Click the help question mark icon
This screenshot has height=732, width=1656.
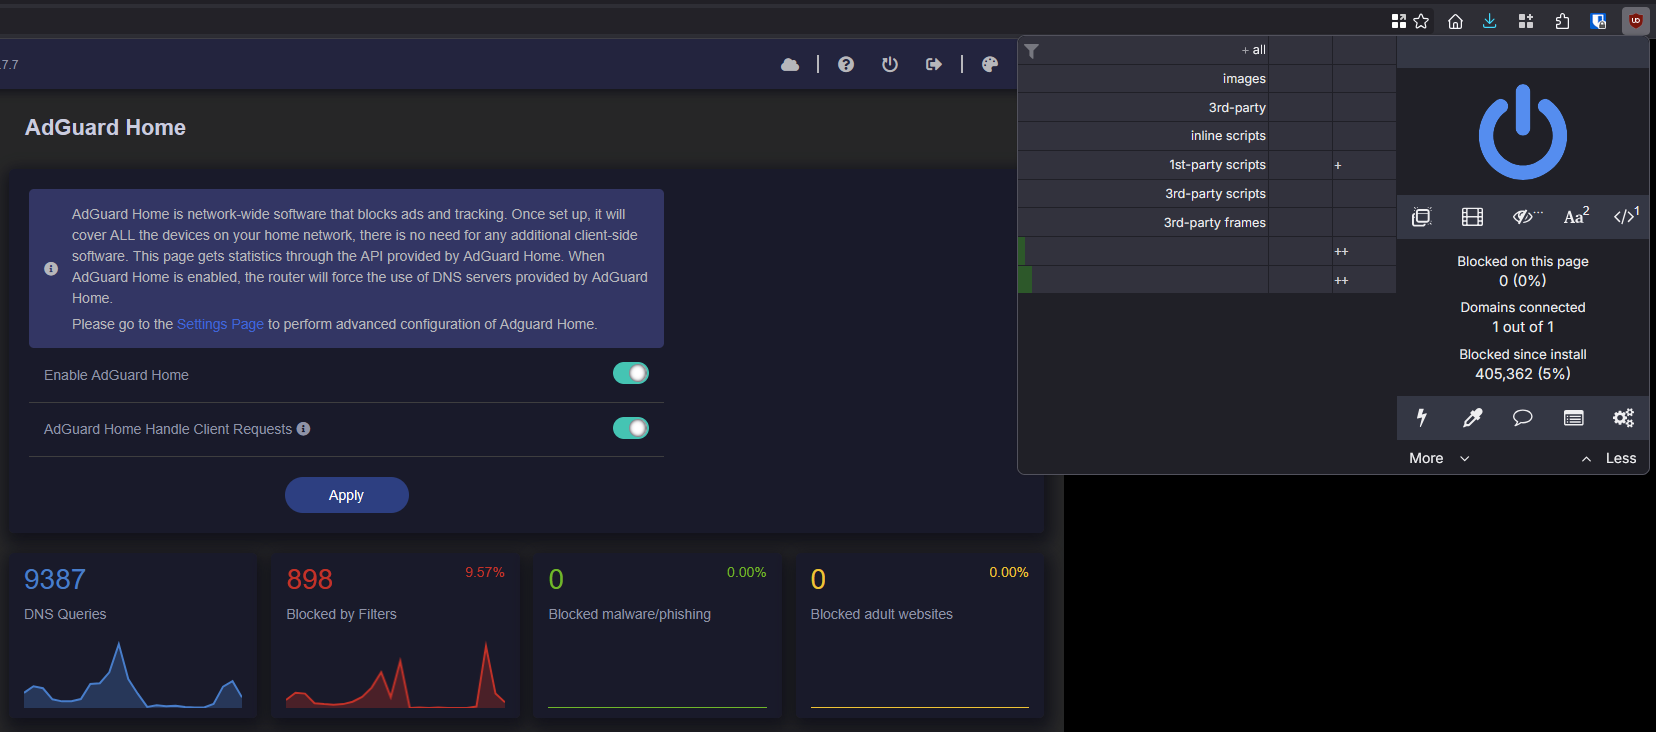point(846,64)
